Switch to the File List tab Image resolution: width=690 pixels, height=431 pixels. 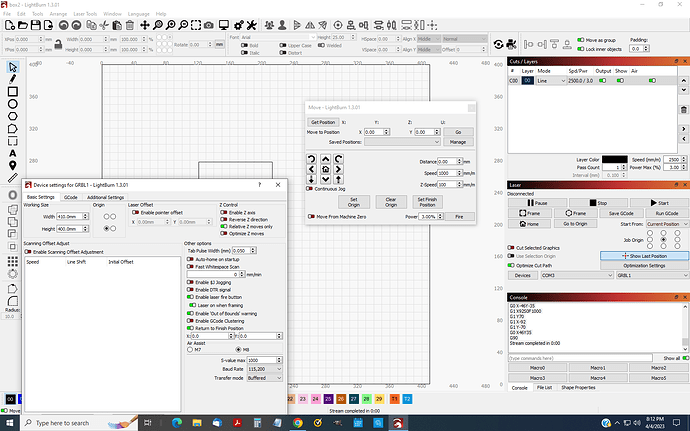(544, 388)
